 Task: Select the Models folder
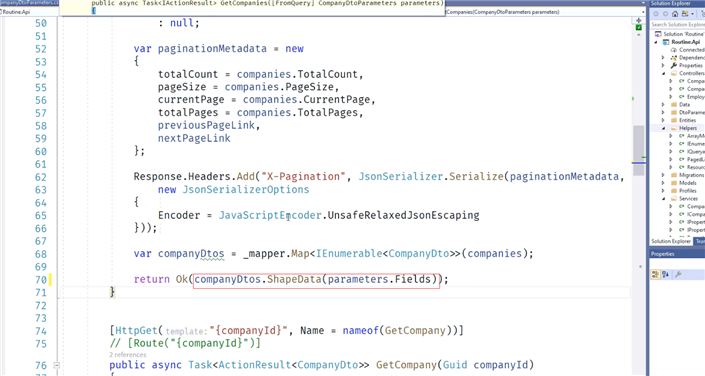click(688, 183)
